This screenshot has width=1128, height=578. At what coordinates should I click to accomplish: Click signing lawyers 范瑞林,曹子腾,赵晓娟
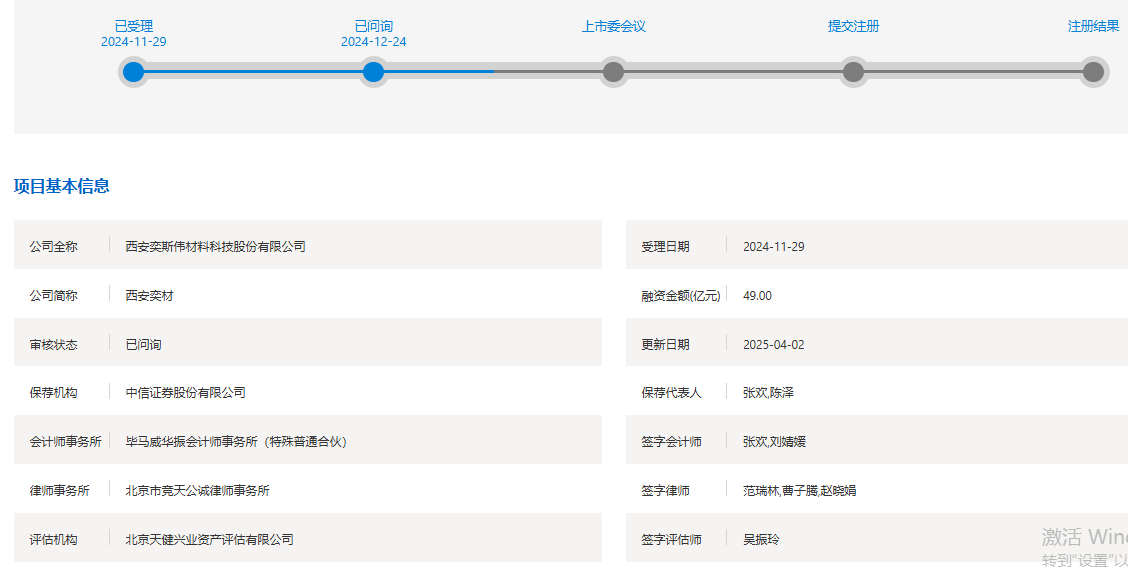tap(800, 490)
